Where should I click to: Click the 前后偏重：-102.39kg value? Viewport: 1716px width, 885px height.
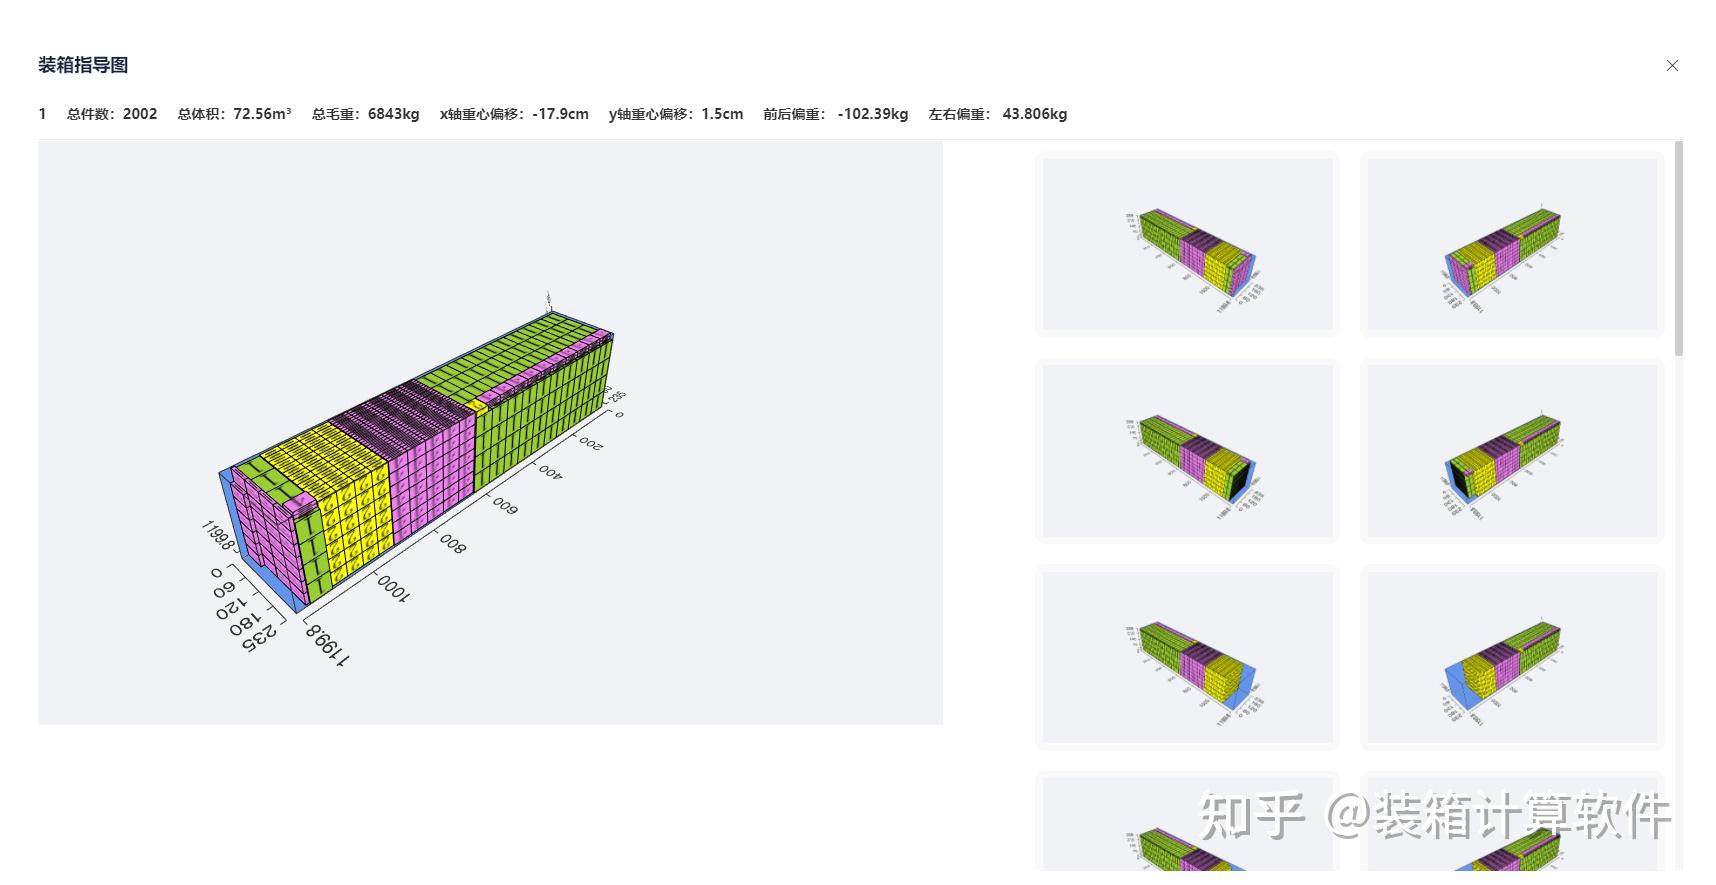[x=835, y=114]
